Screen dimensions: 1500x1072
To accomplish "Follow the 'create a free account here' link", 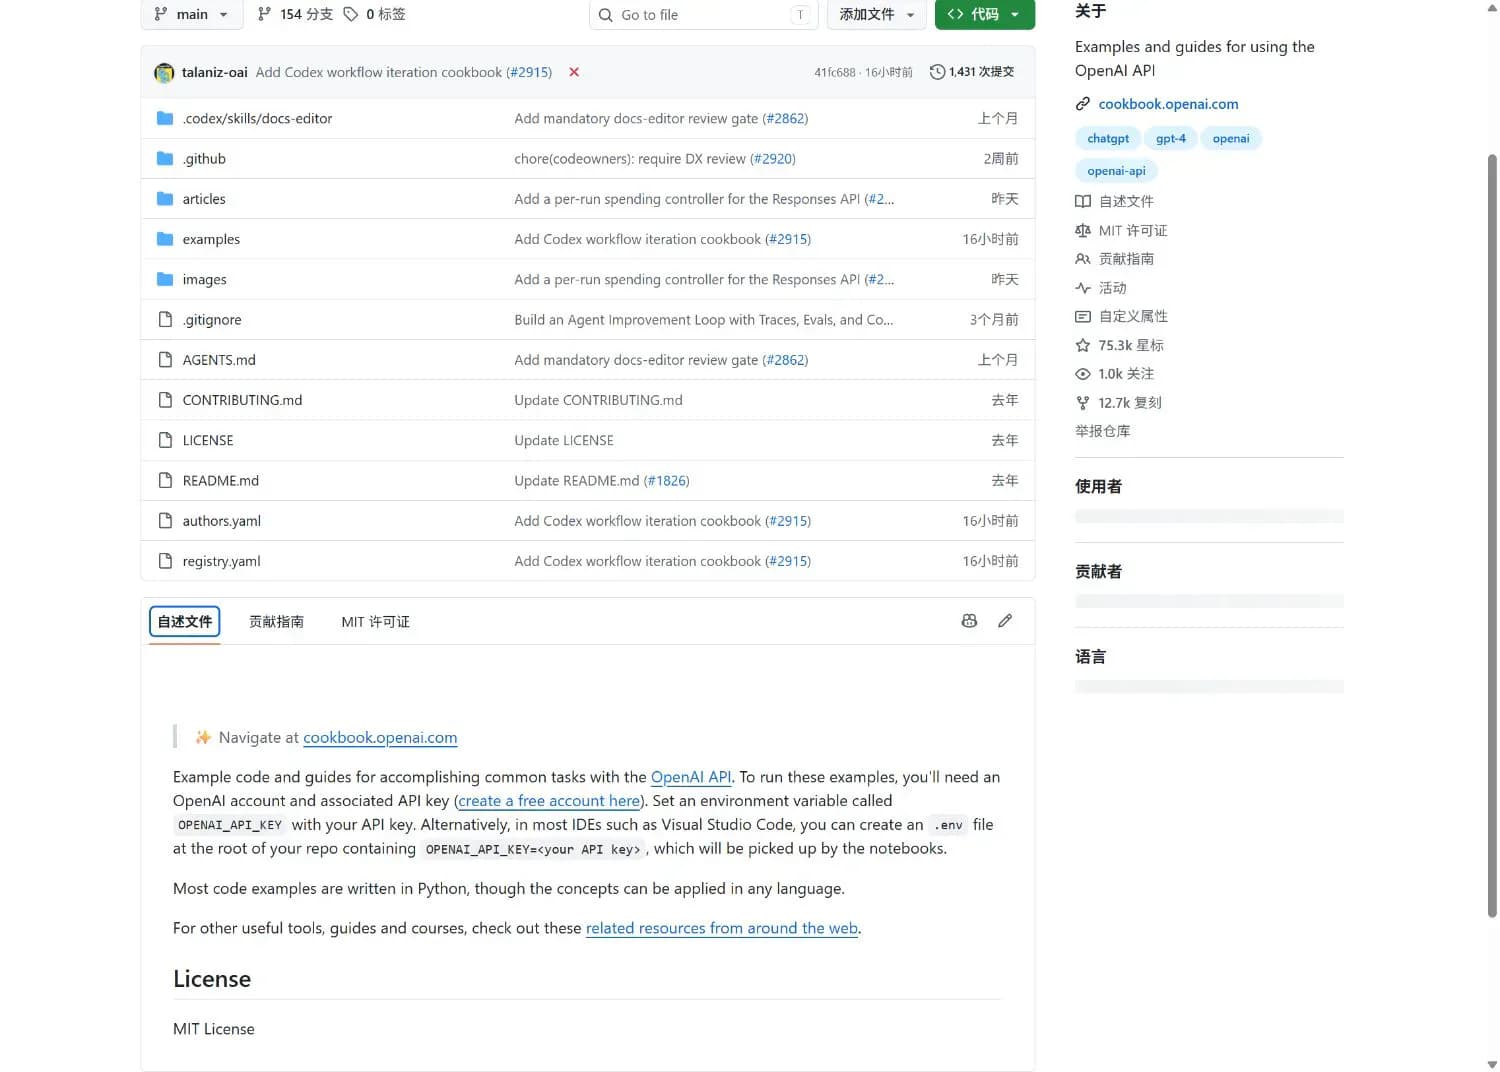I will coord(549,801).
